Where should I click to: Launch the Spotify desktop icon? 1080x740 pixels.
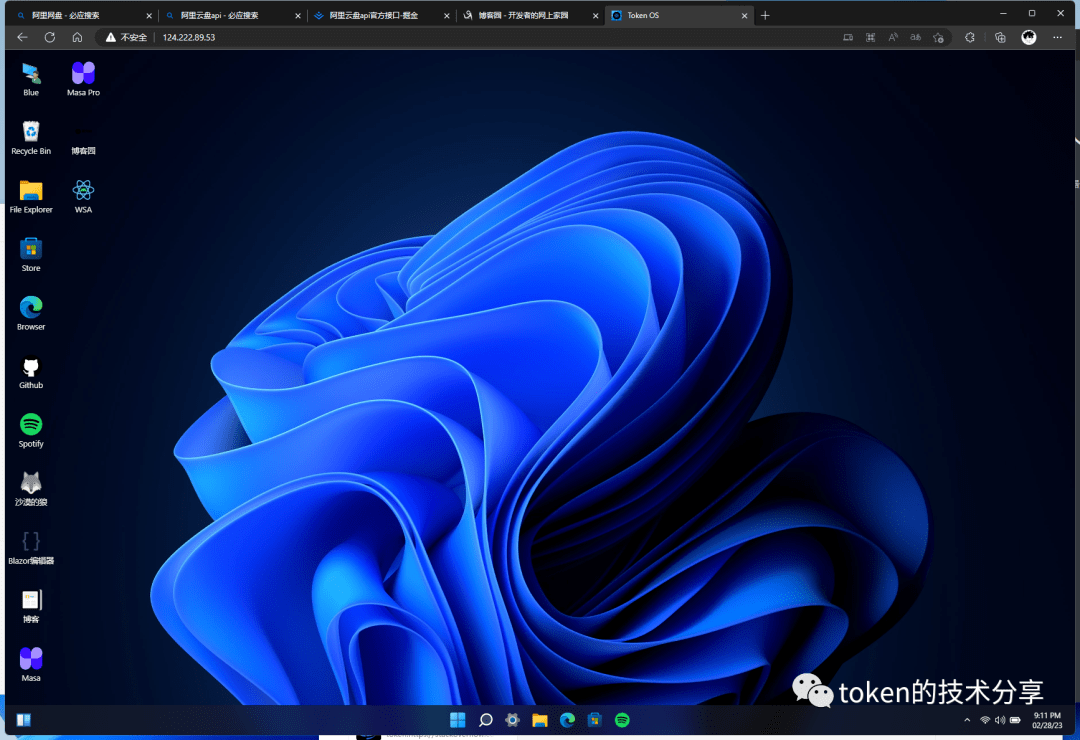click(x=31, y=425)
